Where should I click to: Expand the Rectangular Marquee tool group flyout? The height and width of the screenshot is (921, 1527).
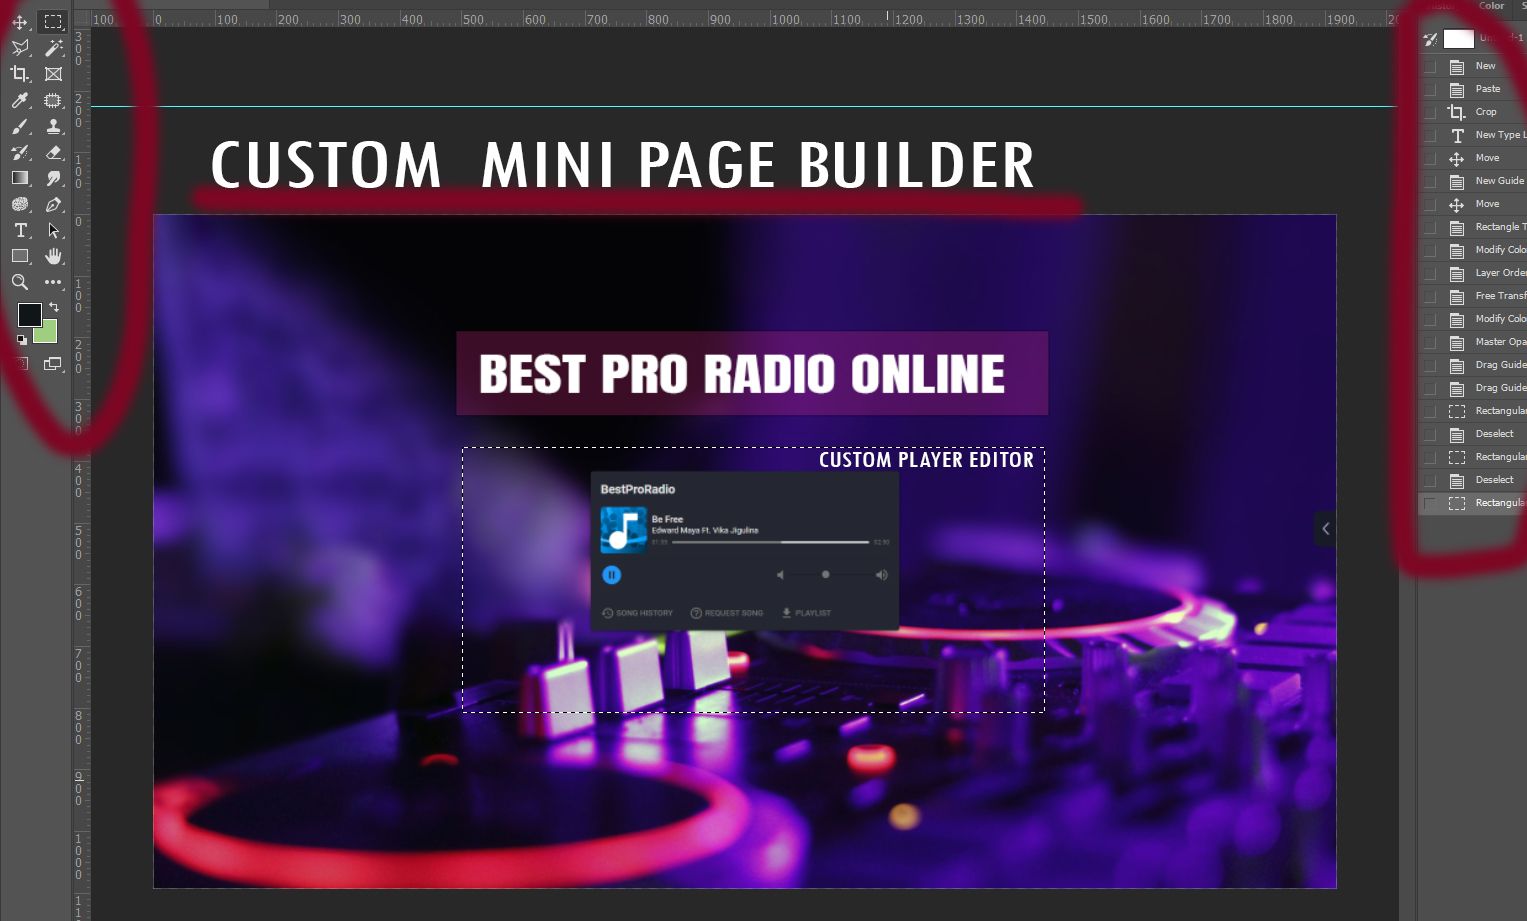(x=62, y=30)
